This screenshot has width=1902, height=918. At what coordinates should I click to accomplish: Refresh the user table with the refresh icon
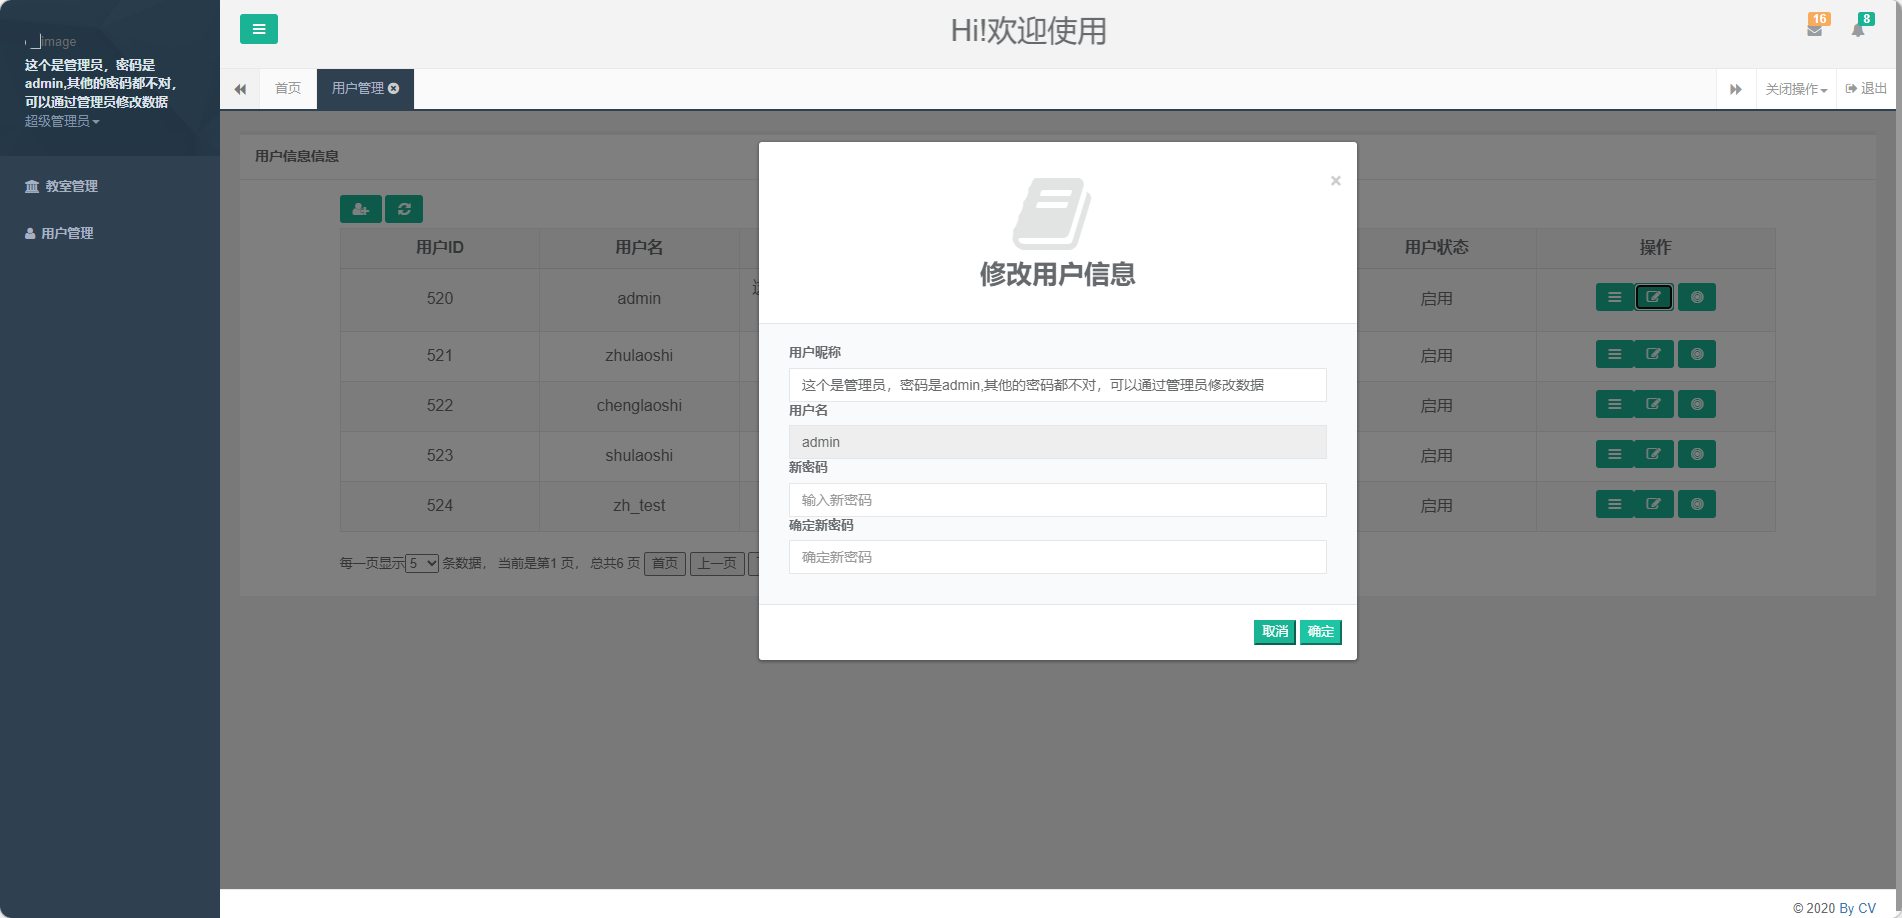(404, 209)
